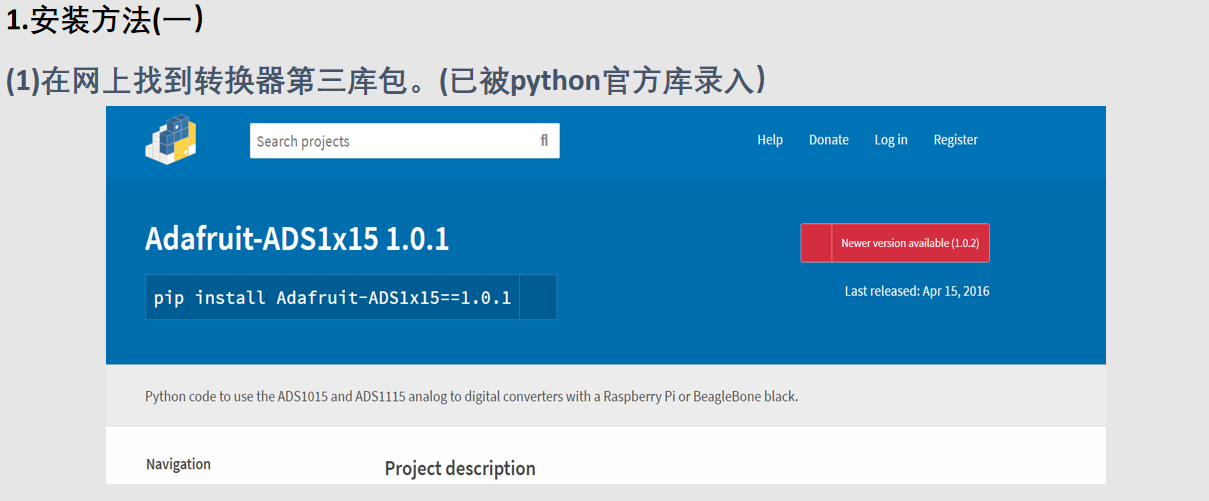Click the blank icon section of the red version button

(816, 243)
